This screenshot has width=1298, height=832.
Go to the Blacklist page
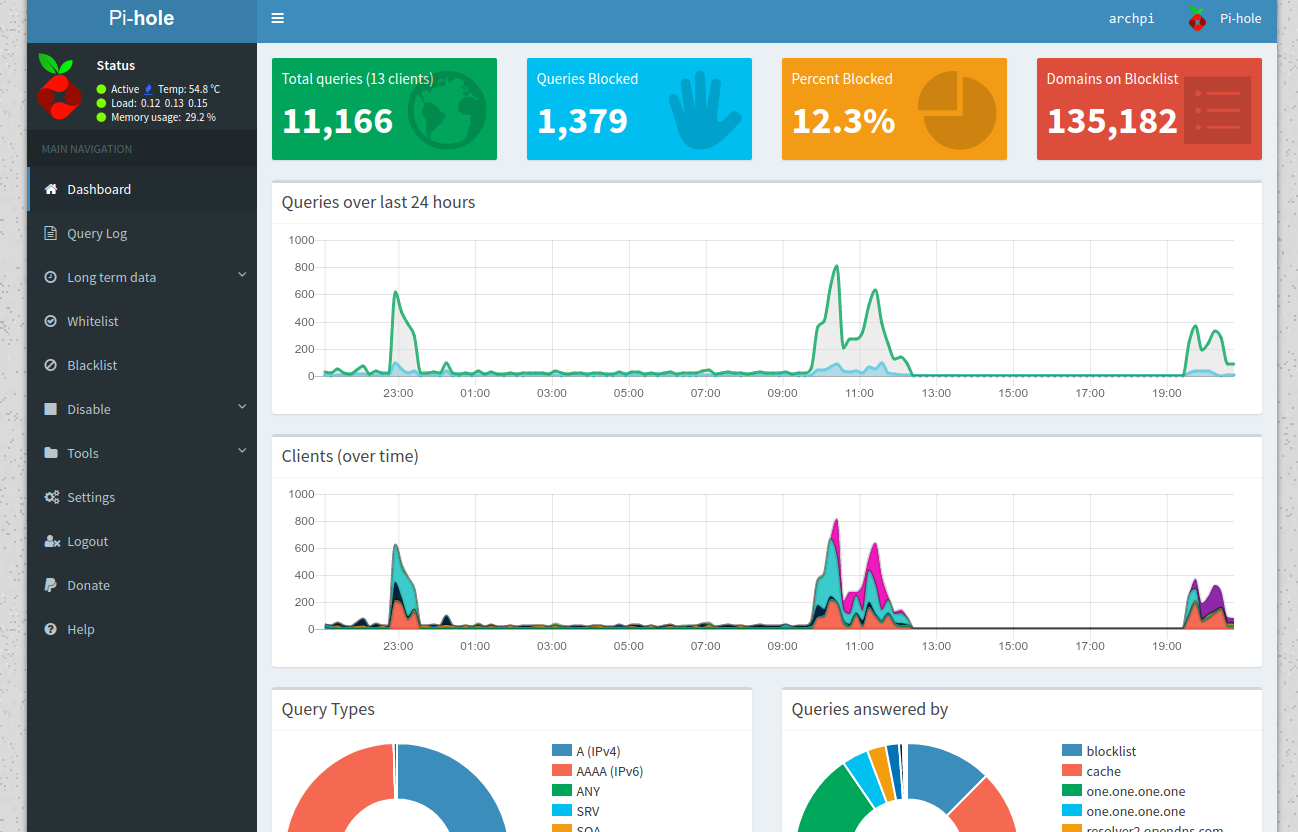click(x=142, y=365)
